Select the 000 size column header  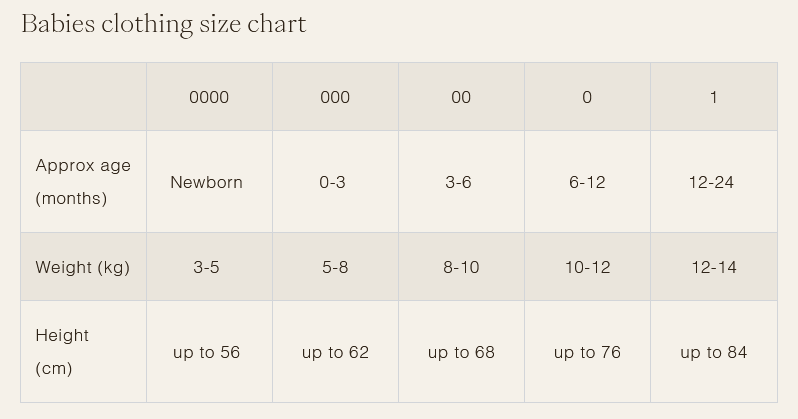[335, 97]
